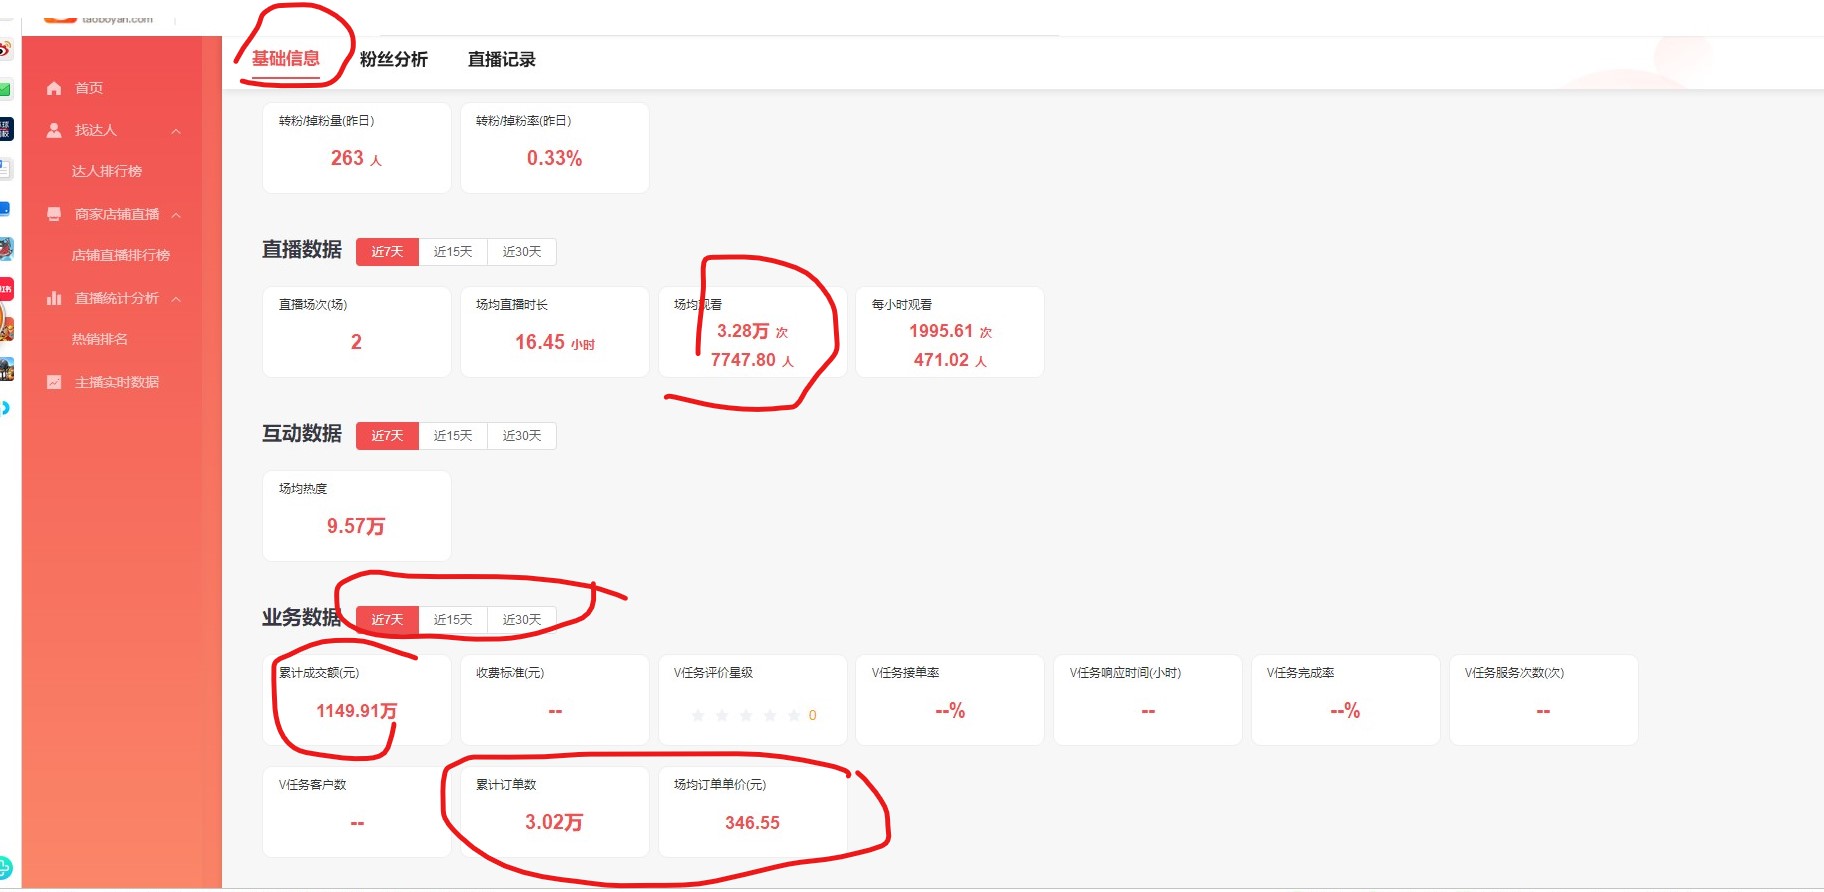
Task: Select 近7天 in the 业务数据 section
Action: pos(387,620)
